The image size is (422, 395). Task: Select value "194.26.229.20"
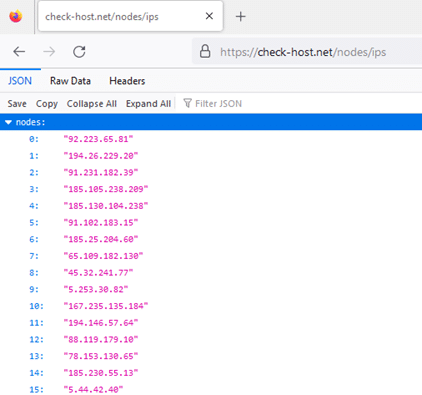pyautogui.click(x=101, y=156)
